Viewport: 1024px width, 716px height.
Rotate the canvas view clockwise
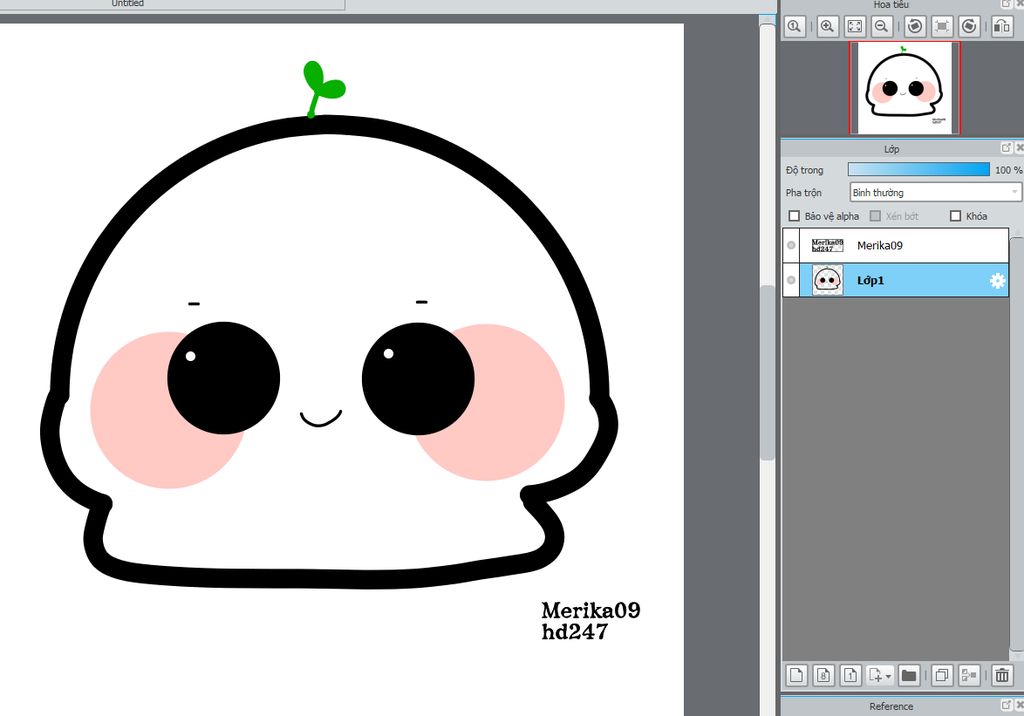tap(969, 27)
